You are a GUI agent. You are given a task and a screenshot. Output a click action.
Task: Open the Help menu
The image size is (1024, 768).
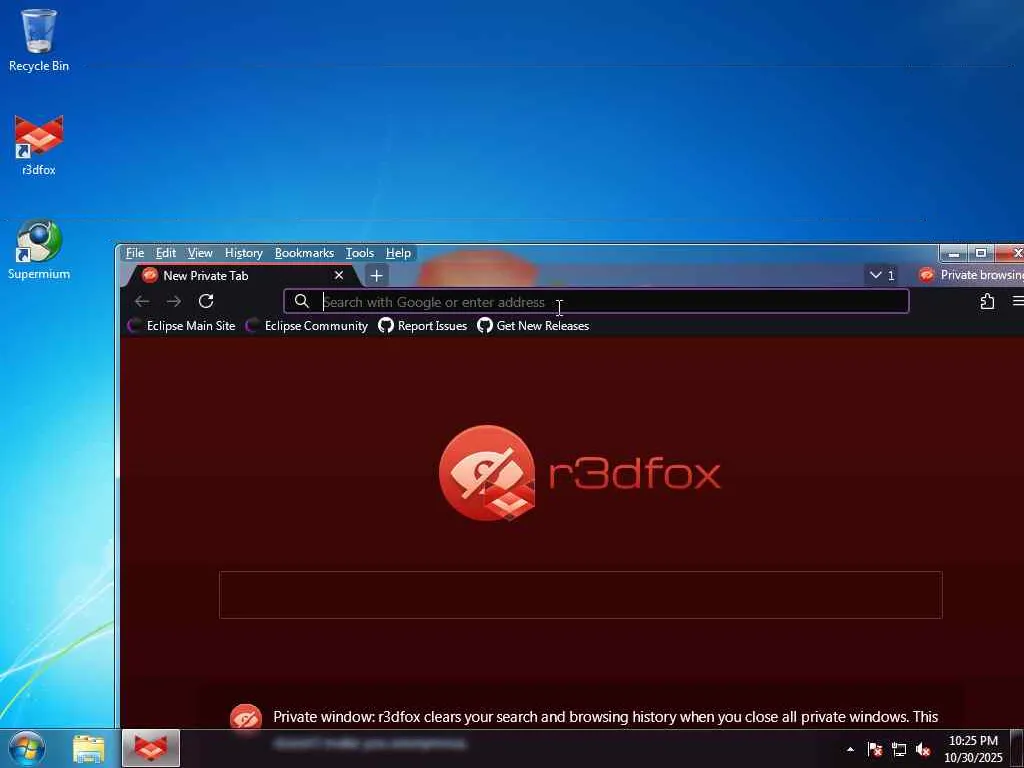pyautogui.click(x=398, y=253)
